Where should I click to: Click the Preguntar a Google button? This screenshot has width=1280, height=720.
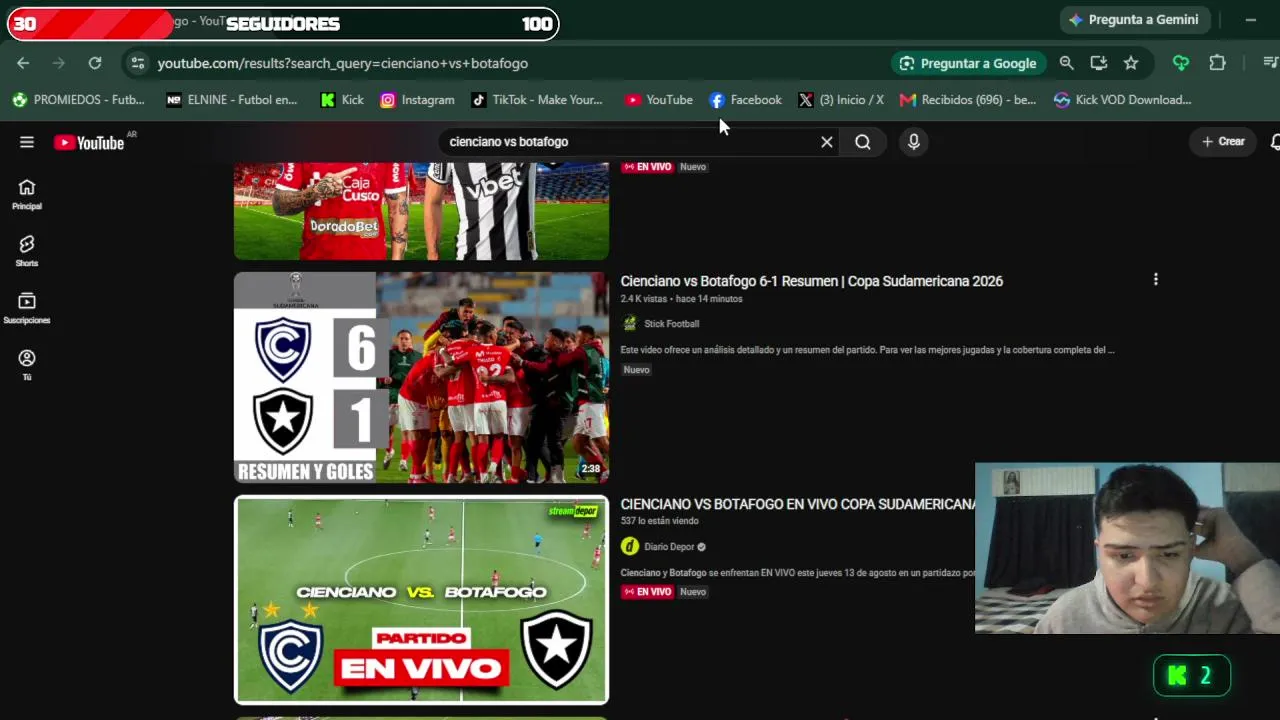[x=968, y=63]
